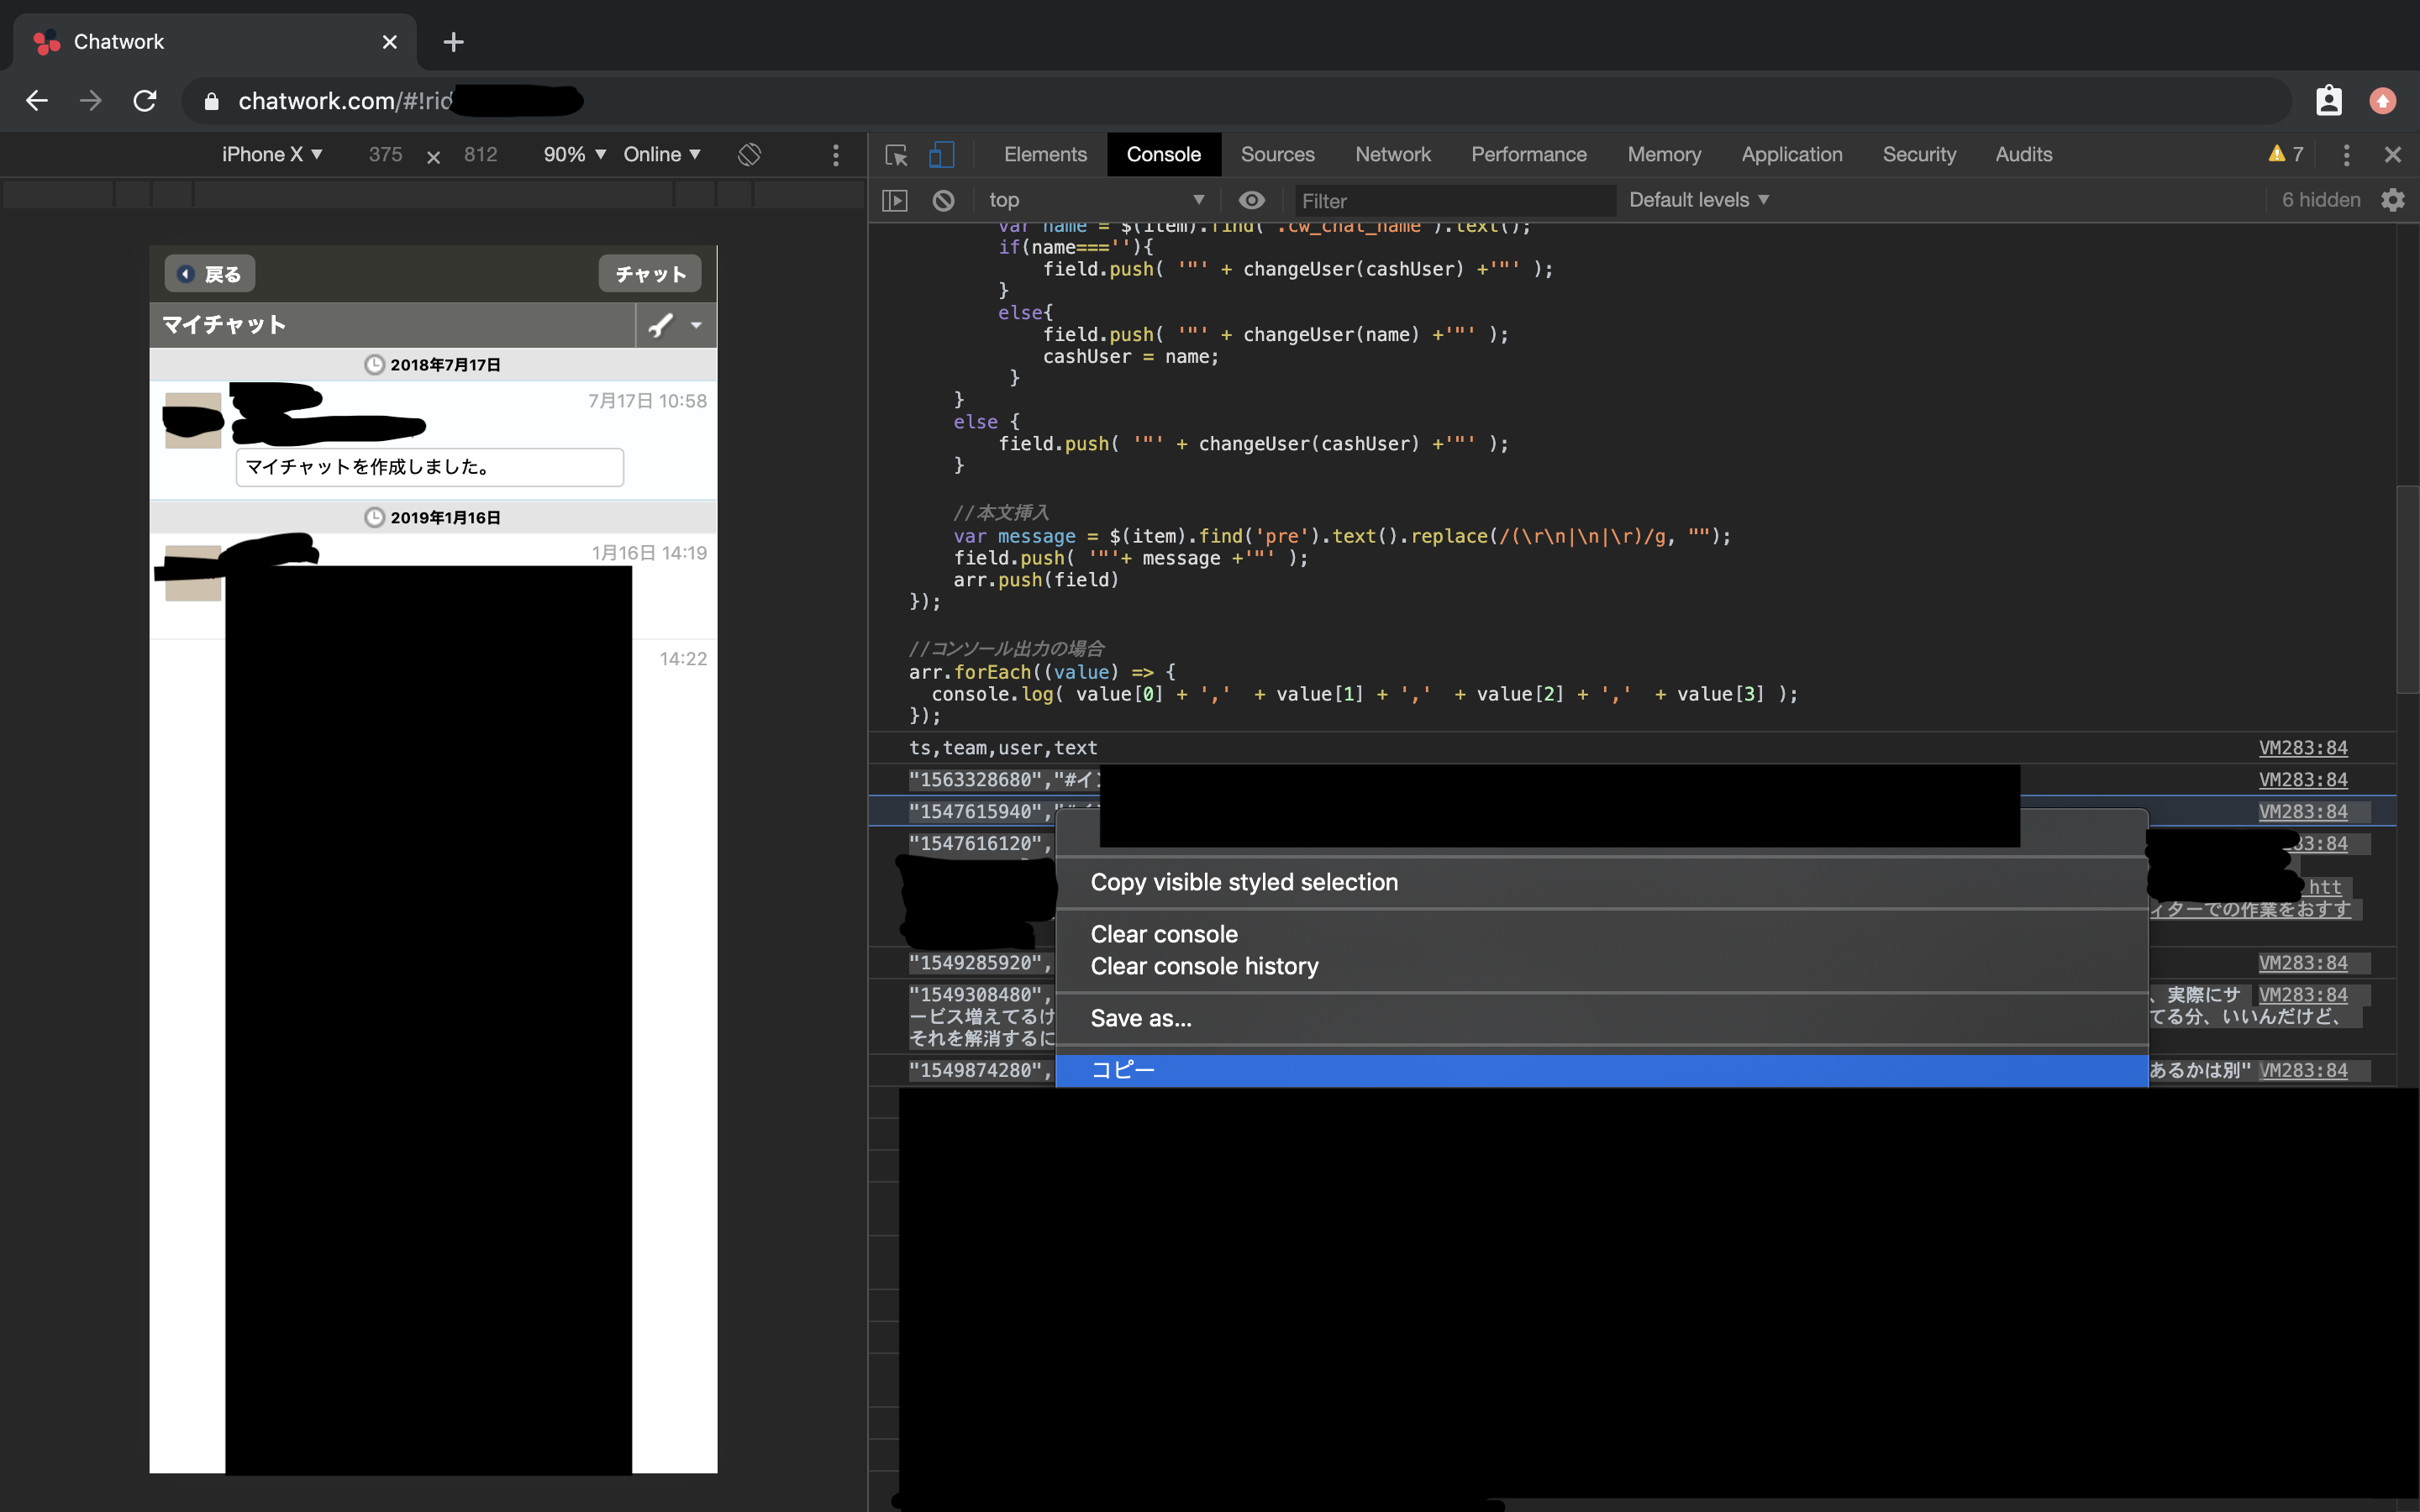The width and height of the screenshot is (2420, 1512).
Task: Toggle the device emulation toolbar
Action: point(941,155)
